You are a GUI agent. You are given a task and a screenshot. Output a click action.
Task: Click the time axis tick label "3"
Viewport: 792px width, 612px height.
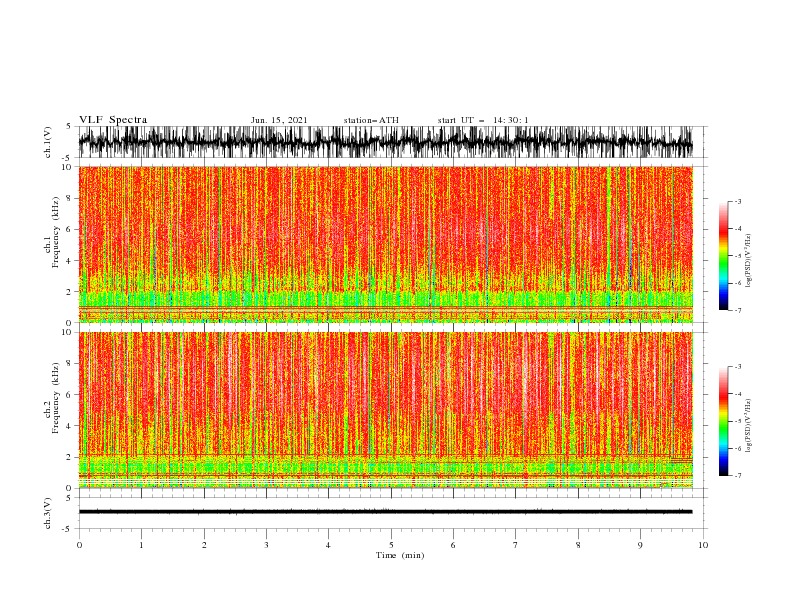coord(266,545)
